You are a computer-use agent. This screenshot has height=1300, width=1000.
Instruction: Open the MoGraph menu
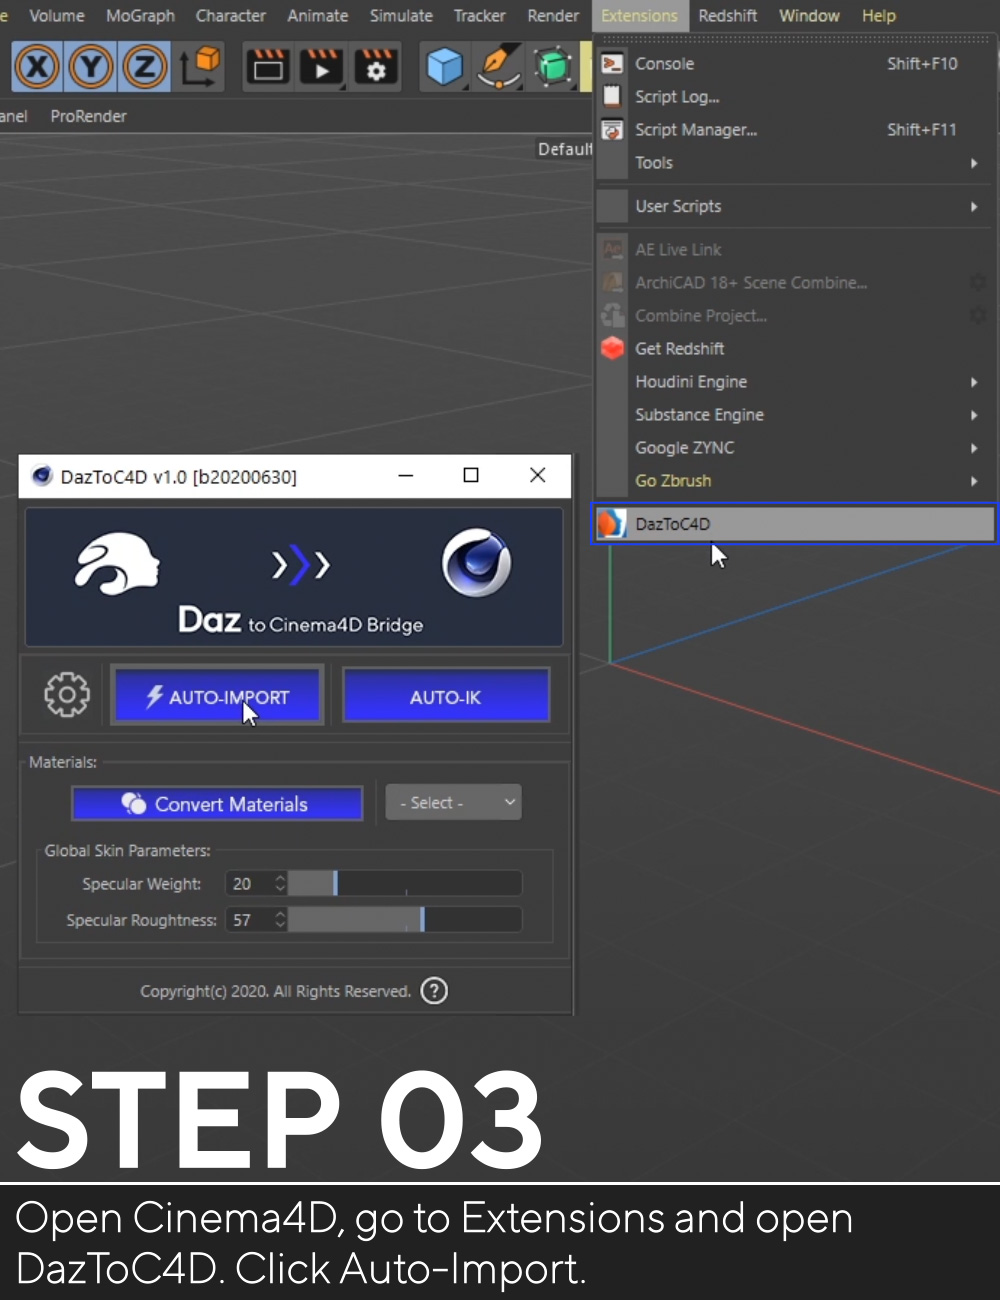pos(140,16)
